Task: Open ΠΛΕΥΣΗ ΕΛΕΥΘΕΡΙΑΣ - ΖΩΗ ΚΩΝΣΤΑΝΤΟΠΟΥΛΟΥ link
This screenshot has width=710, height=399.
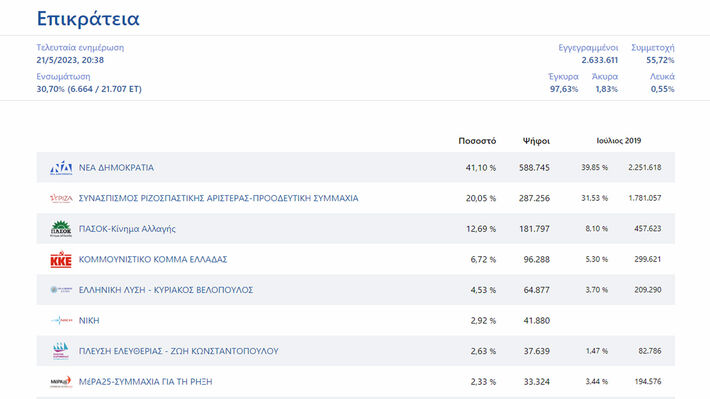Action: point(178,351)
